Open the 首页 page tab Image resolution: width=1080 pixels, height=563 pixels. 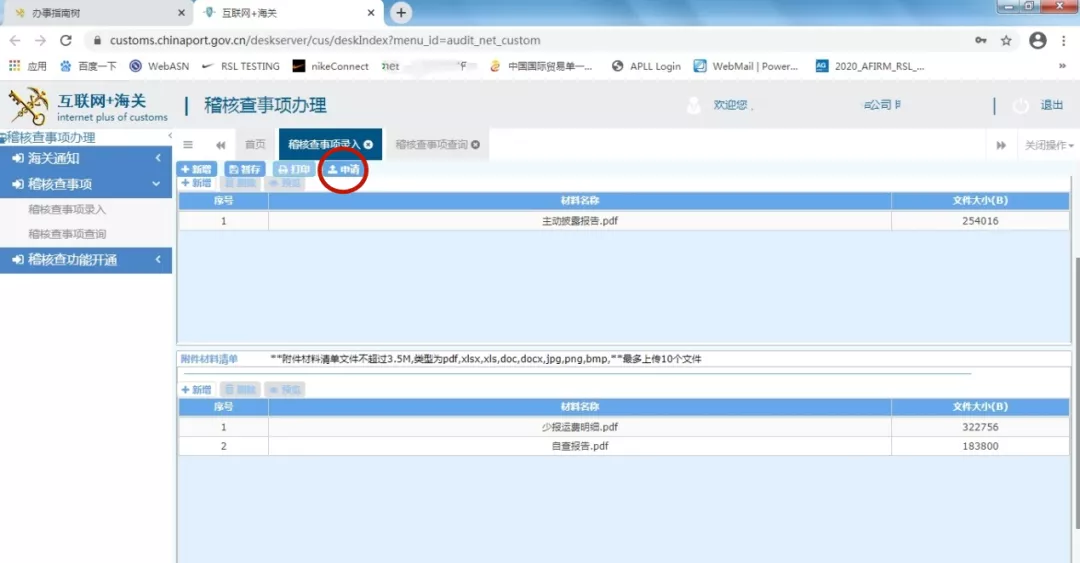pos(255,145)
